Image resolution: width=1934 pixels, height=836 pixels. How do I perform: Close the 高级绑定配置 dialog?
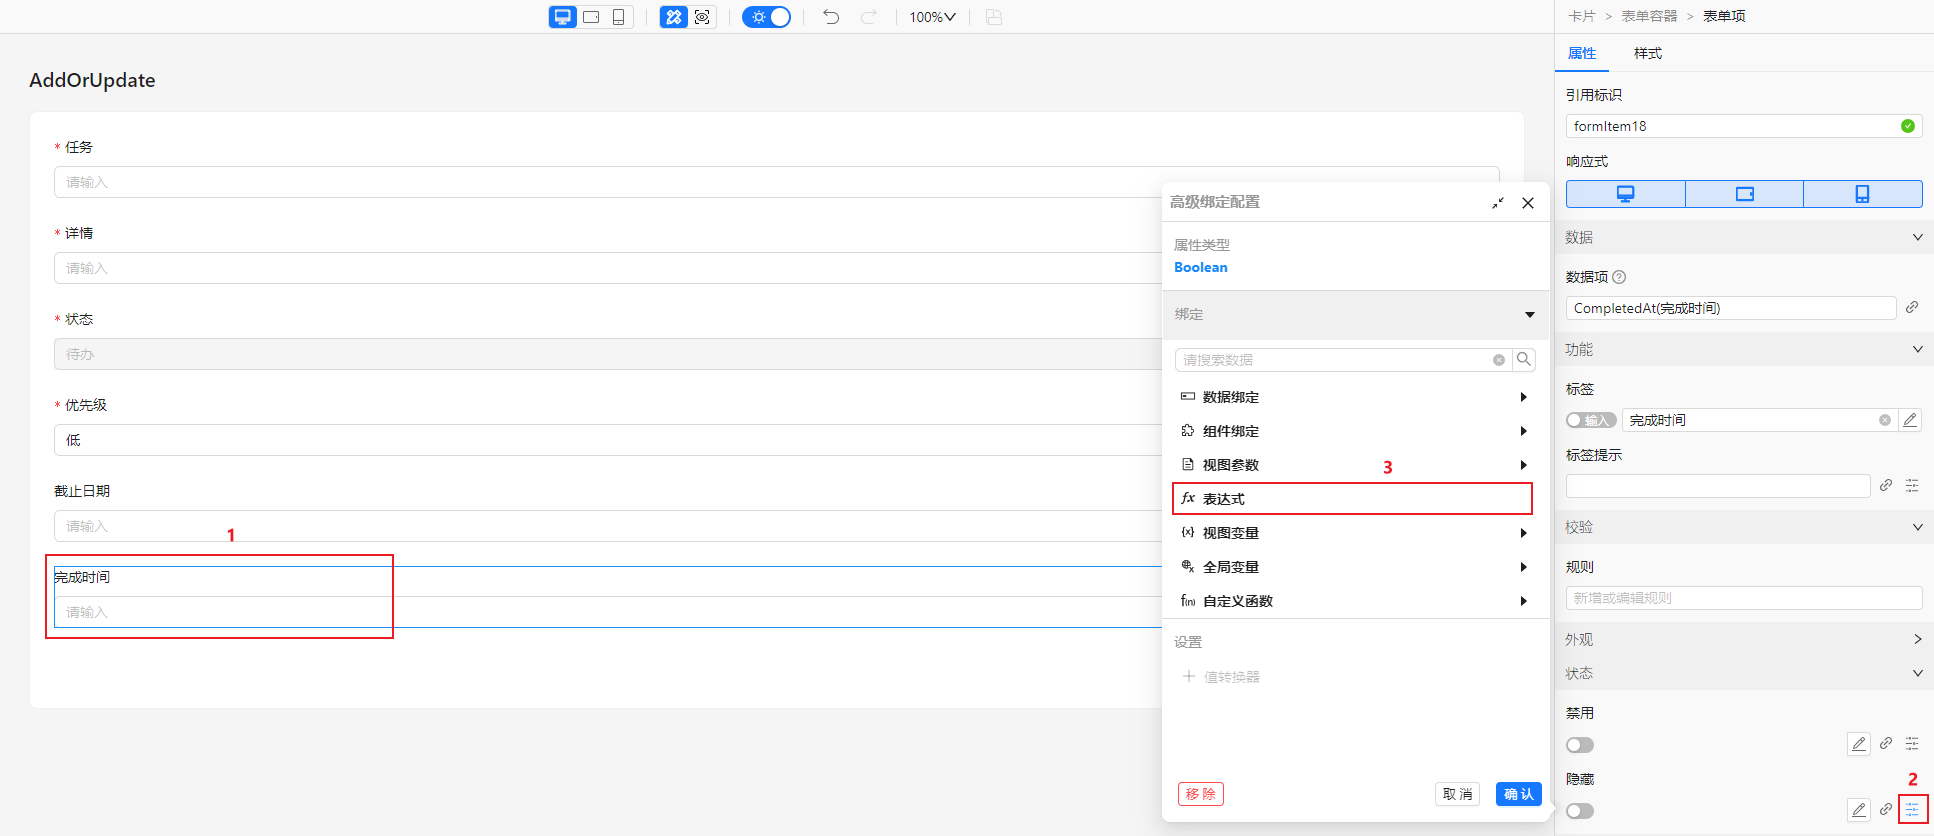(x=1528, y=203)
